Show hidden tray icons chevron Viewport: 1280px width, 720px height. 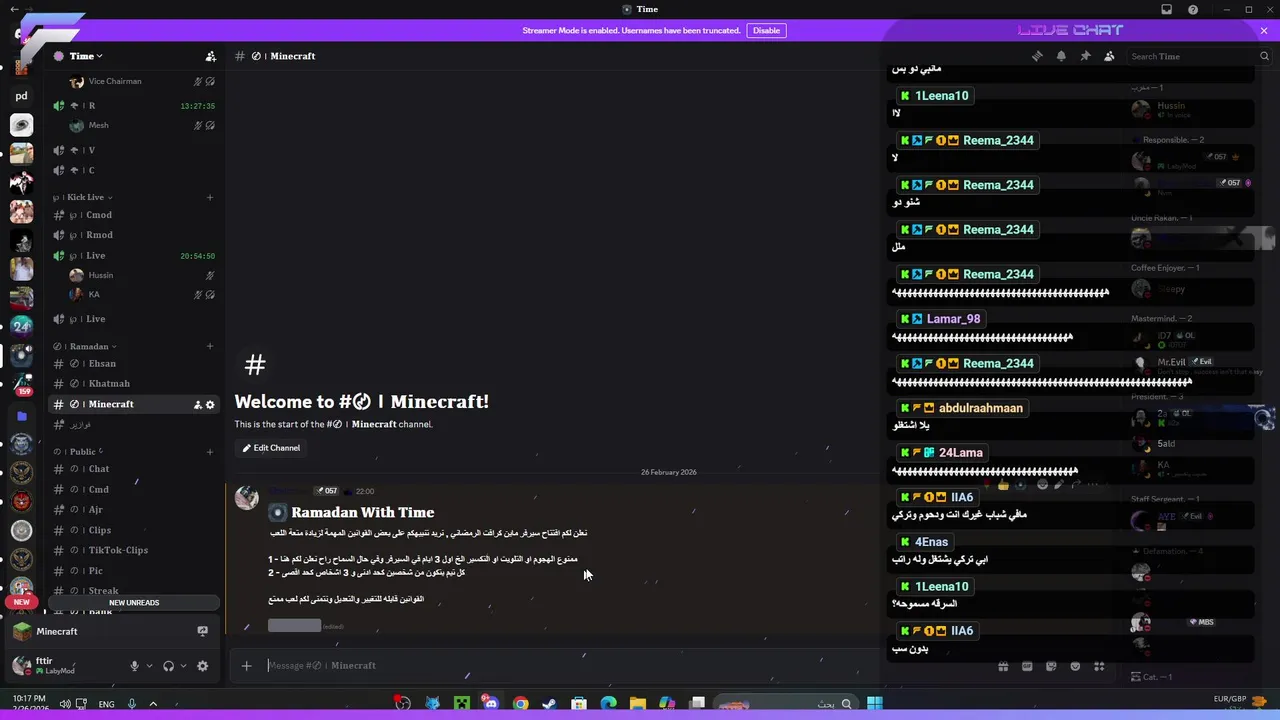[x=153, y=704]
